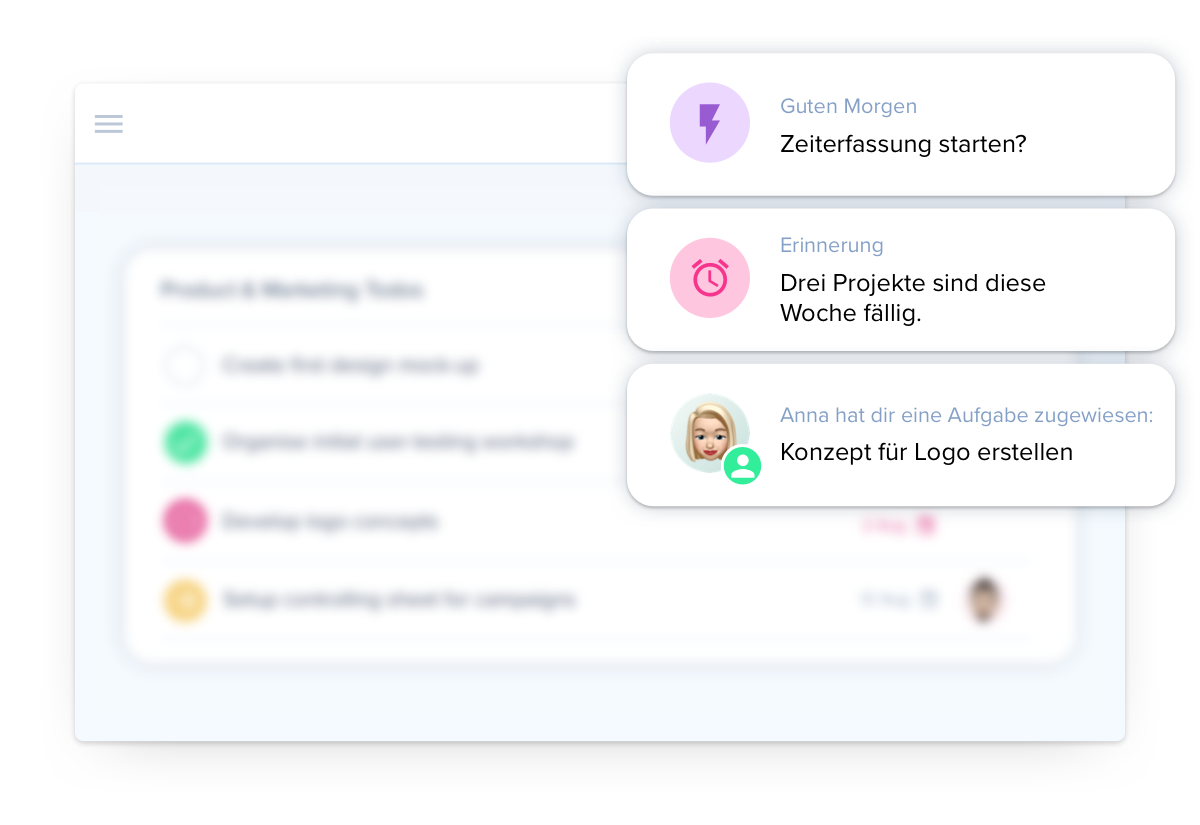Click Anna's avatar in the notification

point(710,433)
